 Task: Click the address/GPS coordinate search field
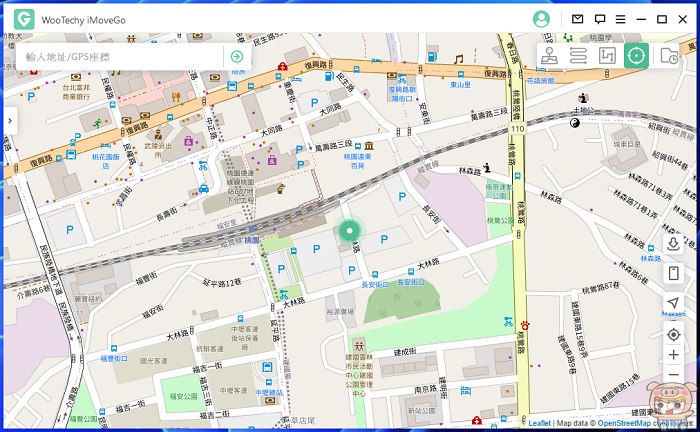pos(120,57)
